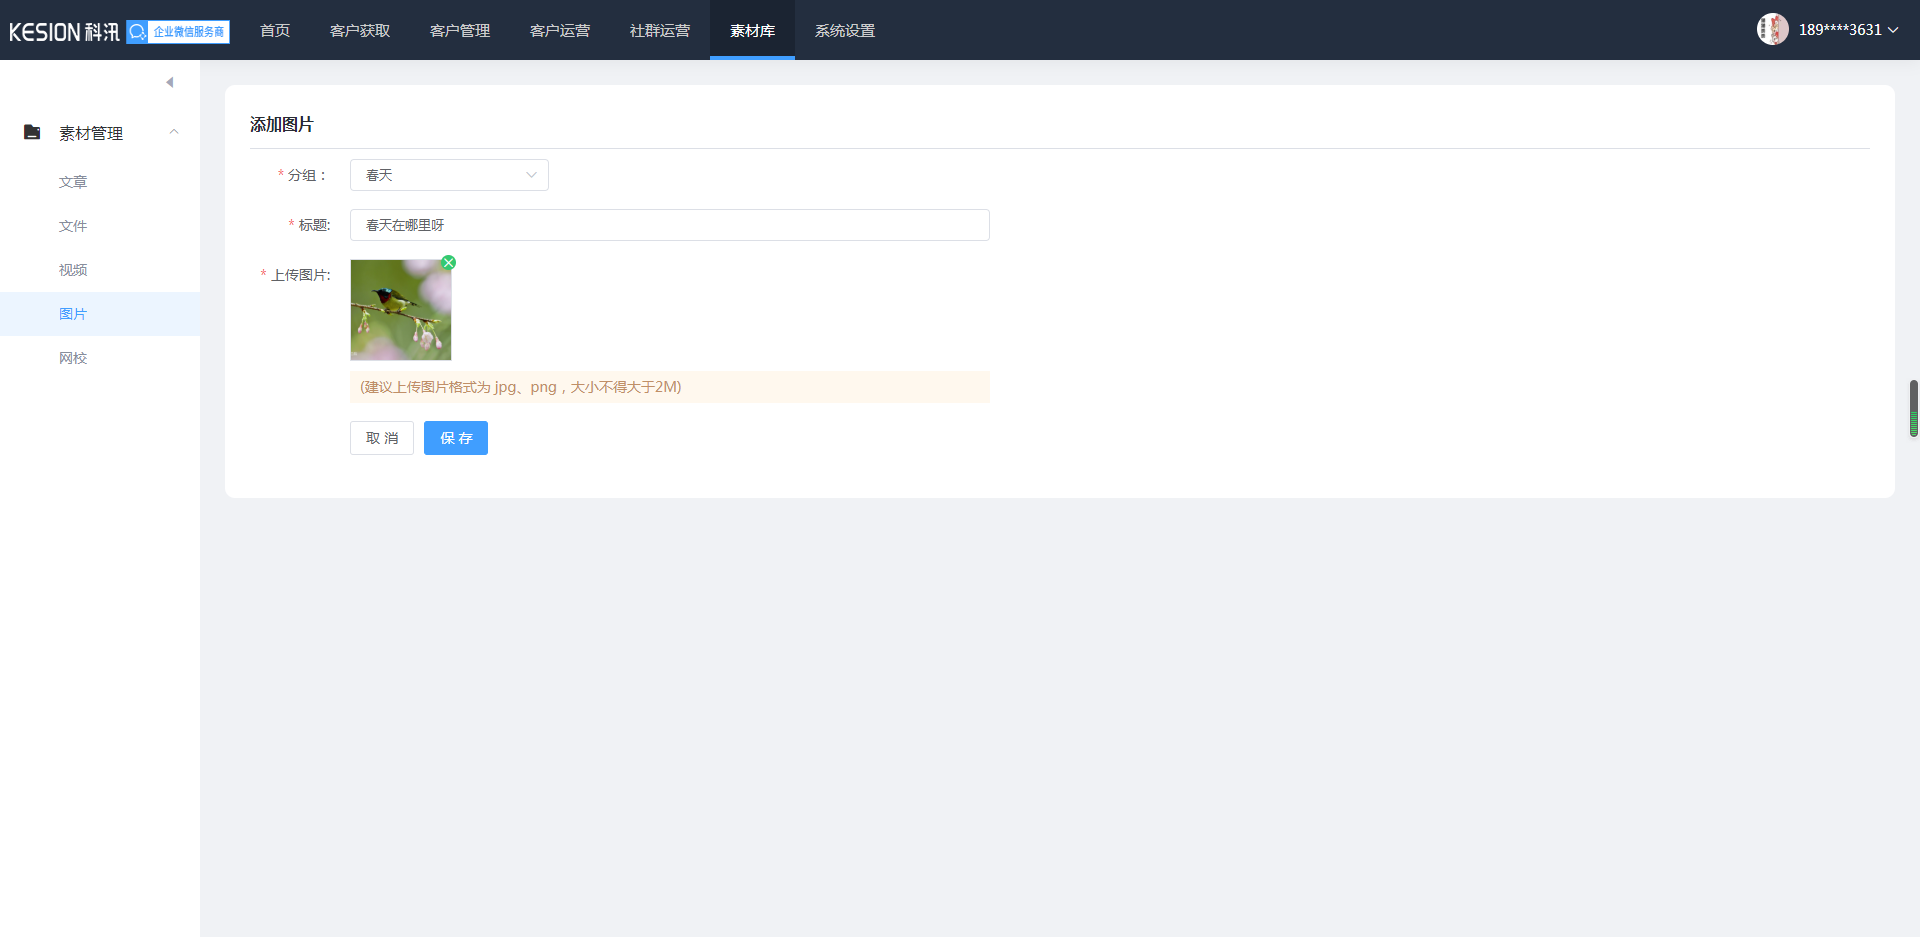1920x937 pixels.
Task: Click the 标题 text input field
Action: 669,225
